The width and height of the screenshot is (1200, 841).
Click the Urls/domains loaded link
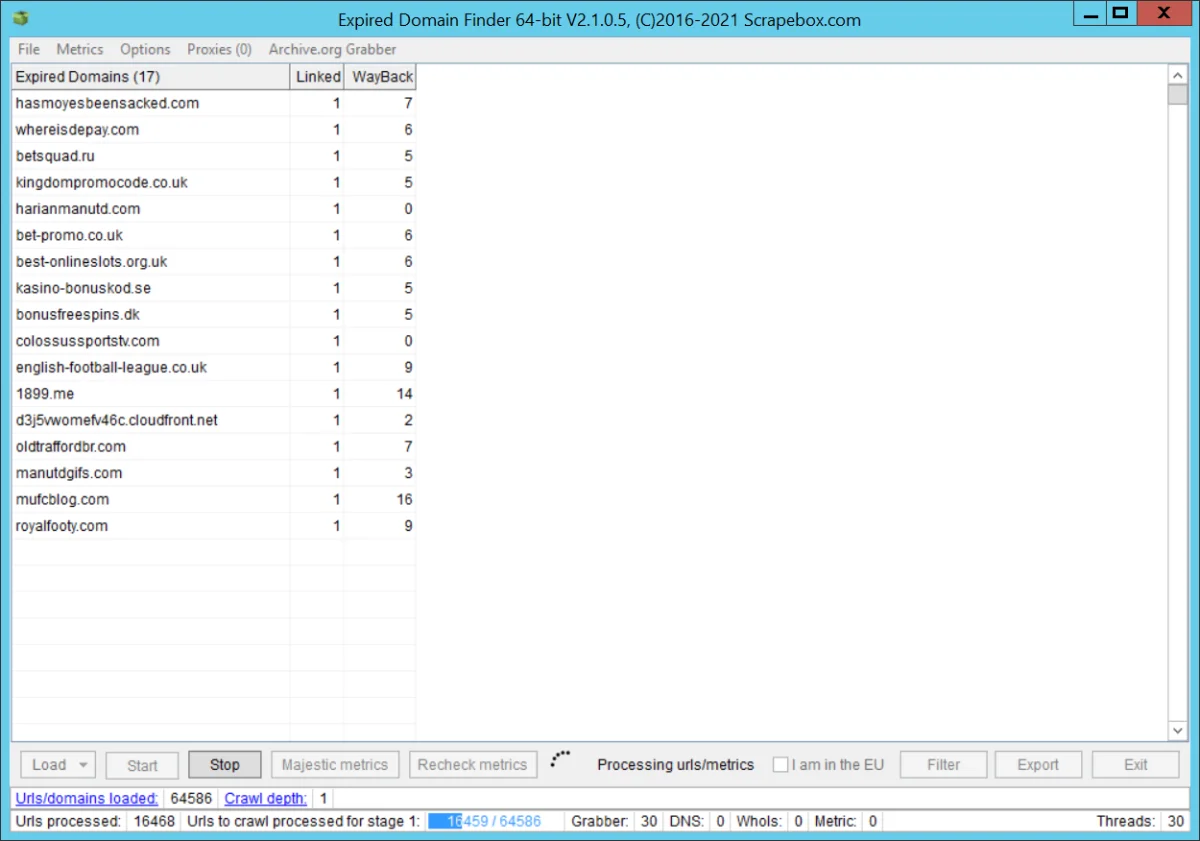pos(87,798)
